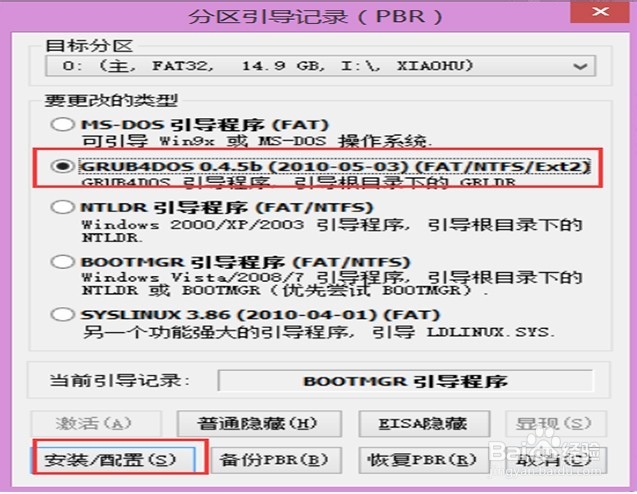Click the 普通隐藏(H) button
Screen dimensions: 637x494
pyautogui.click(x=259, y=423)
